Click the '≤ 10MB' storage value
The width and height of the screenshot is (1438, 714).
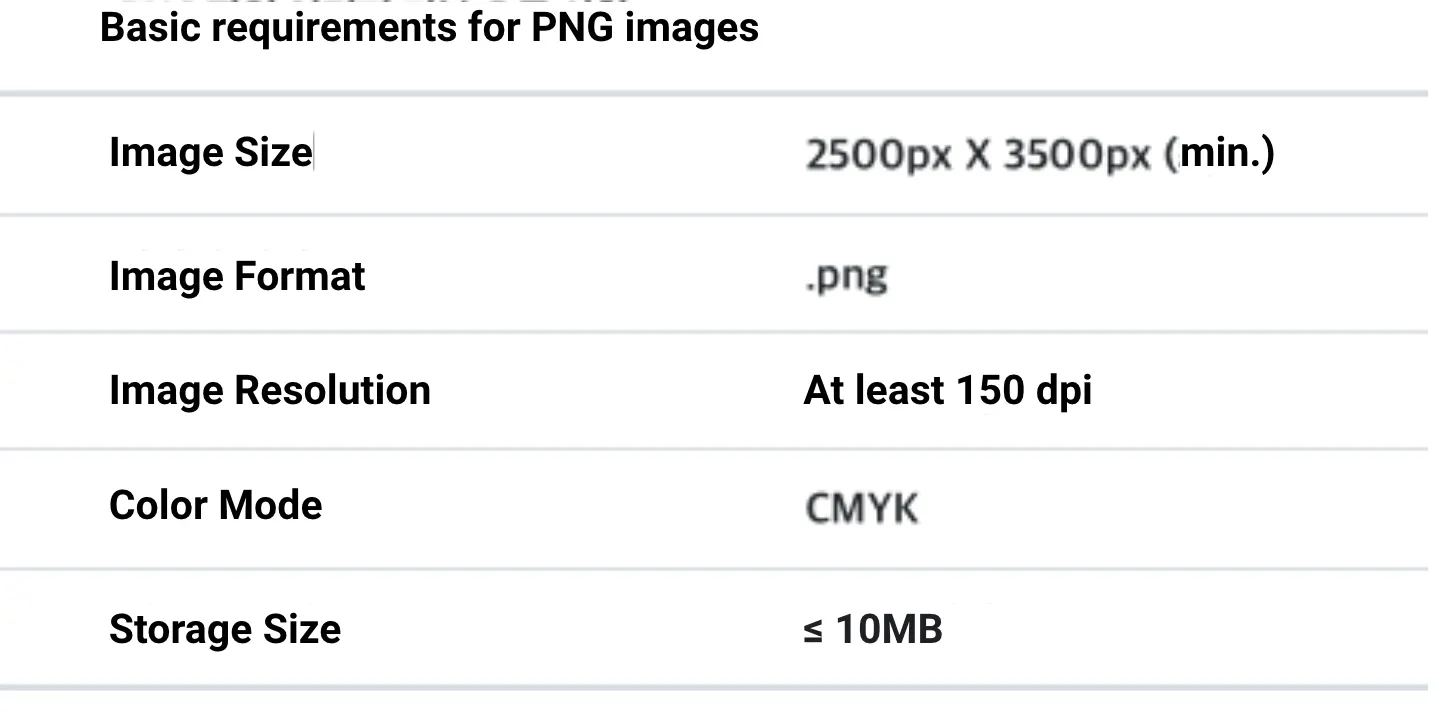[x=873, y=630]
